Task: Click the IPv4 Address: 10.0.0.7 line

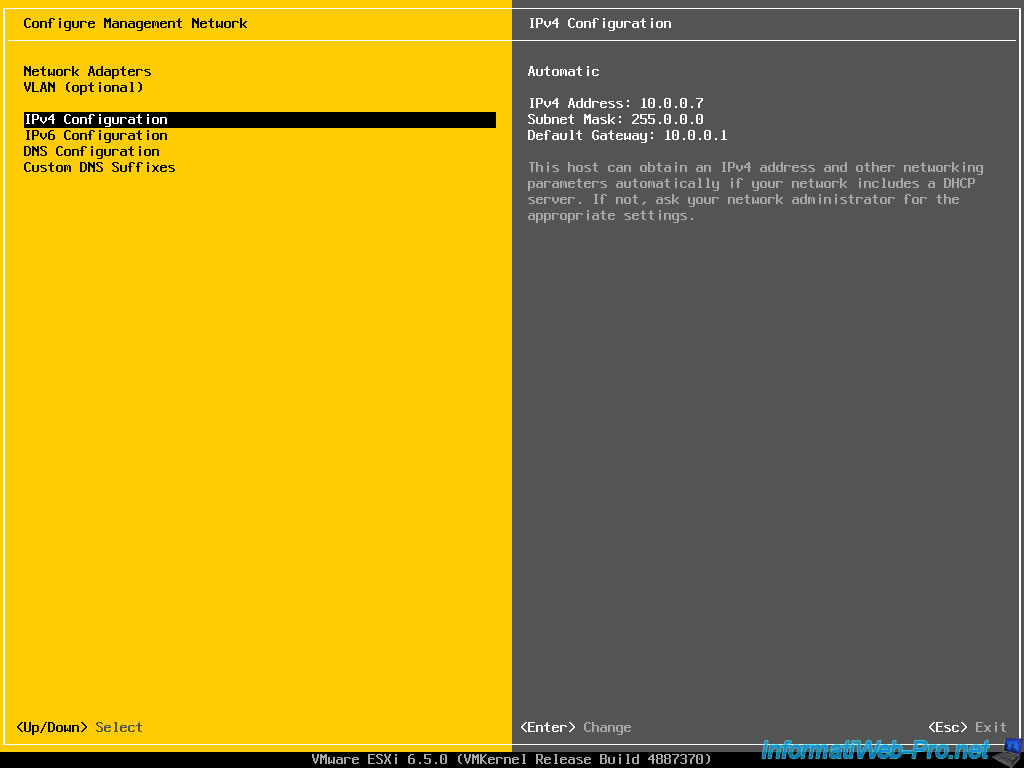Action: click(616, 103)
